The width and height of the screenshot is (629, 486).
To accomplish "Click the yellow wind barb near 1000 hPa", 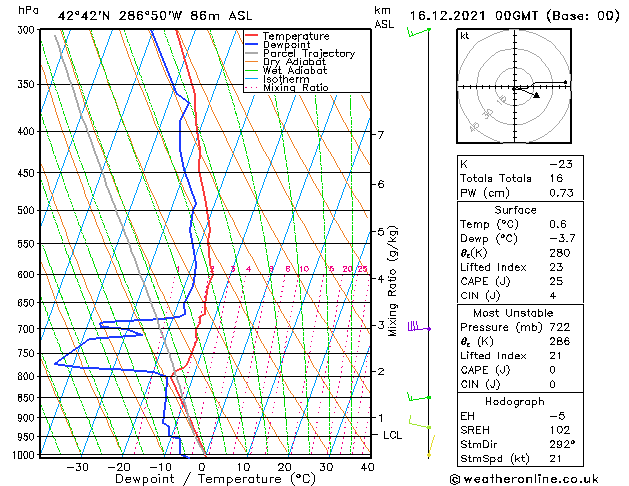I will 431,445.
